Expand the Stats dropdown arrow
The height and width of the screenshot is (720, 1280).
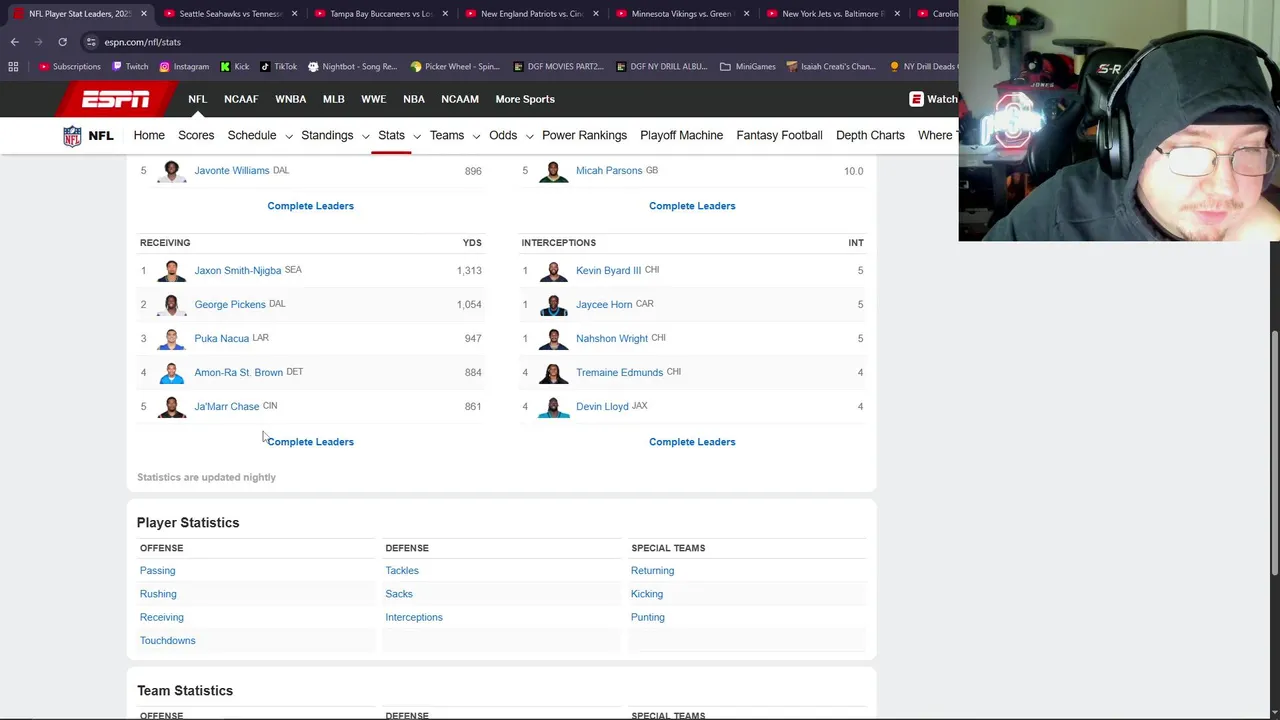416,136
